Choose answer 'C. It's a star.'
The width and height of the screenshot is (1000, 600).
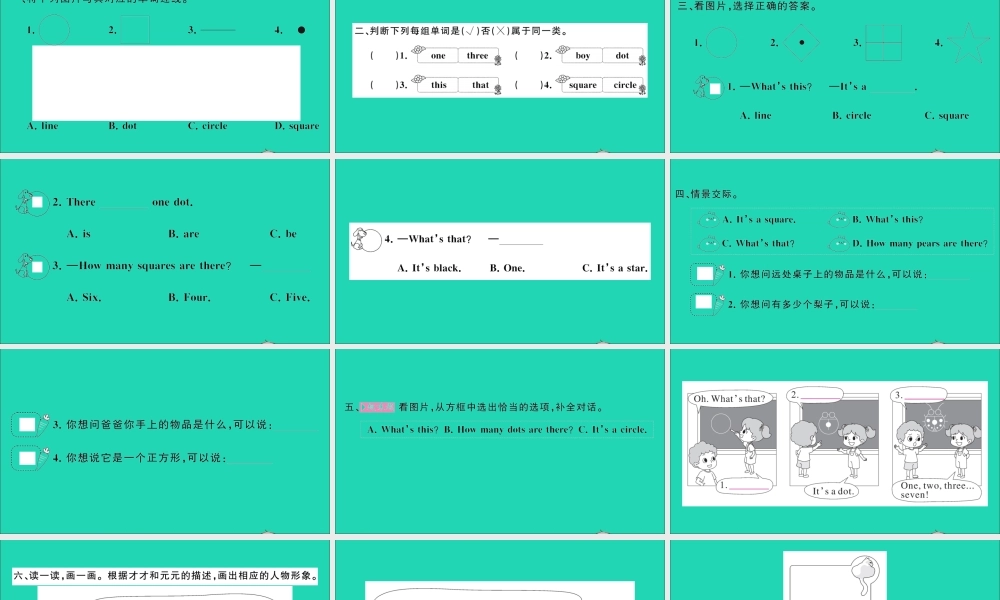click(615, 268)
